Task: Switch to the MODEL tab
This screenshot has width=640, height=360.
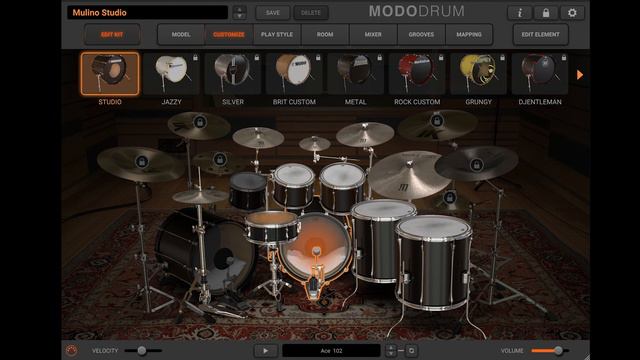Action: click(181, 34)
